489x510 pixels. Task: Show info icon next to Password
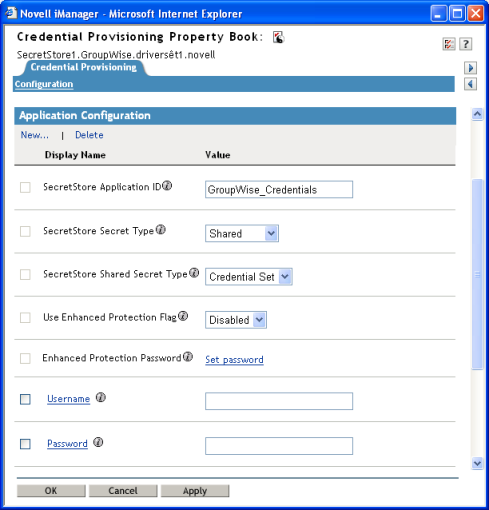(x=98, y=442)
